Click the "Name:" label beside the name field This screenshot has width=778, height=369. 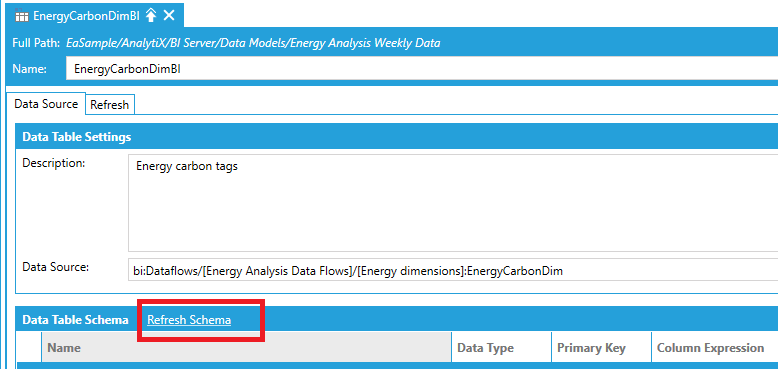point(29,69)
